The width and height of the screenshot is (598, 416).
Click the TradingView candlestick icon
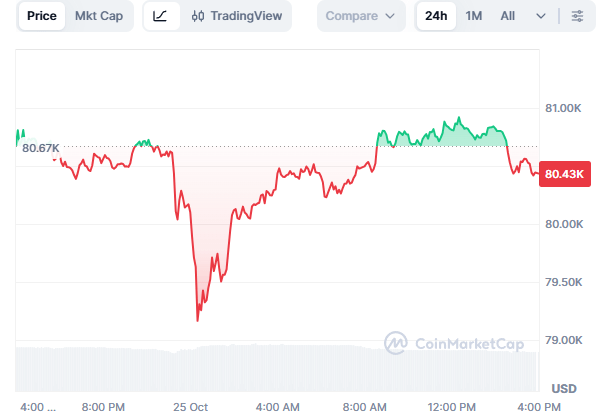point(198,16)
